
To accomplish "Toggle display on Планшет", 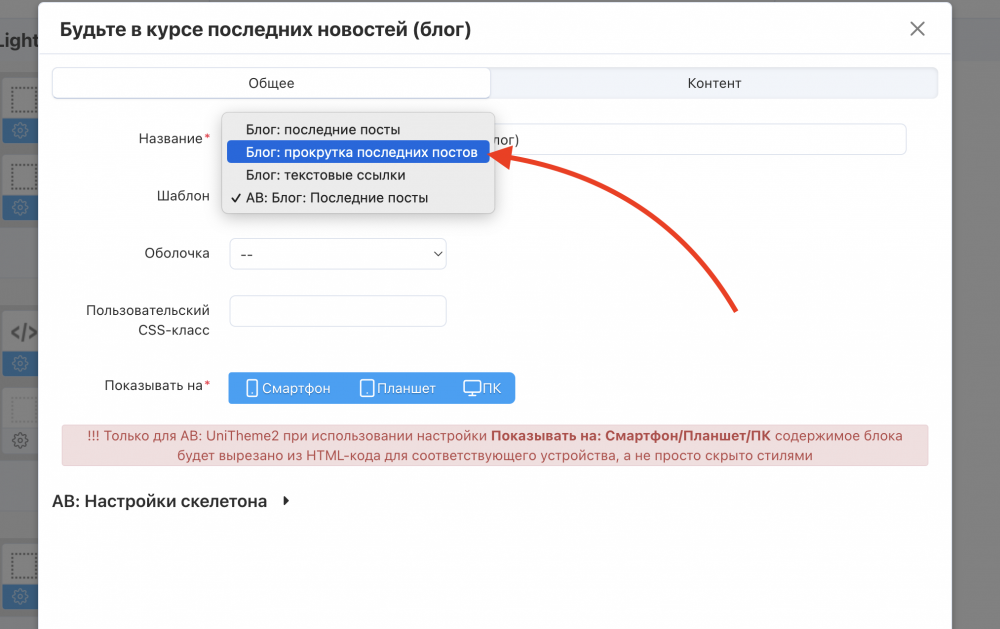I will [x=397, y=388].
